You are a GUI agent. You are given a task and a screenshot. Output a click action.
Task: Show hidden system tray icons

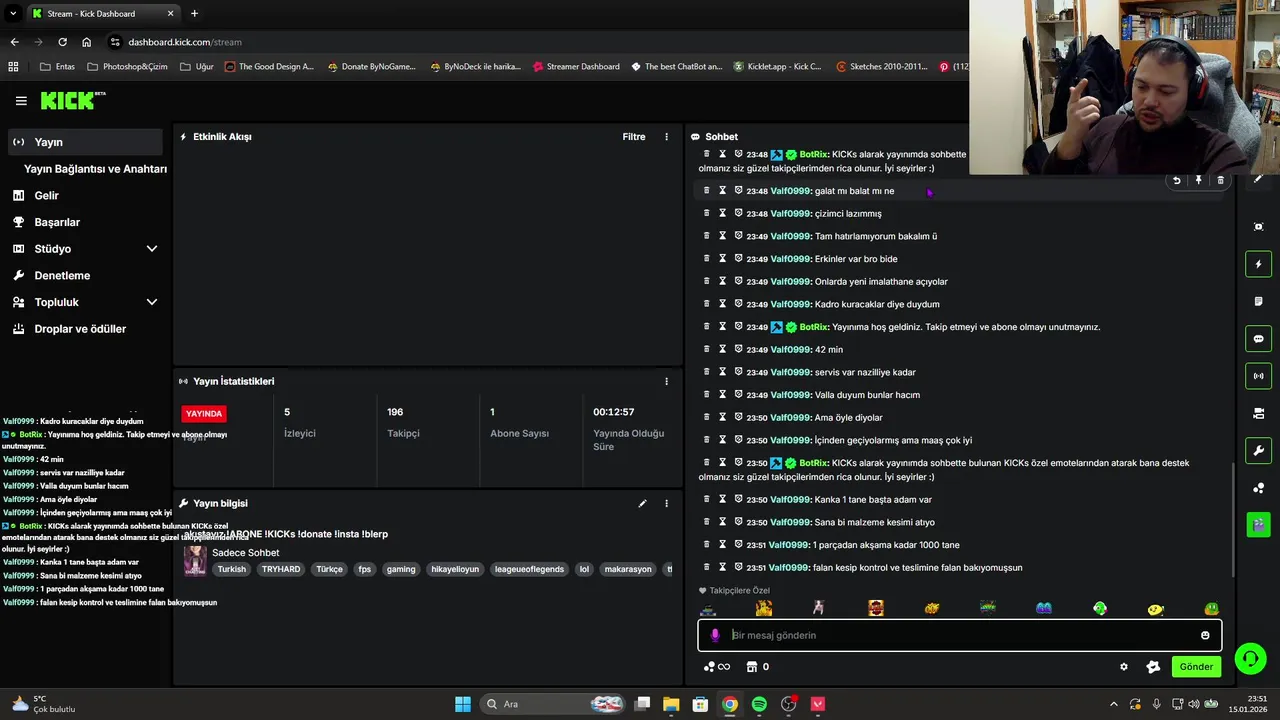coord(1114,704)
